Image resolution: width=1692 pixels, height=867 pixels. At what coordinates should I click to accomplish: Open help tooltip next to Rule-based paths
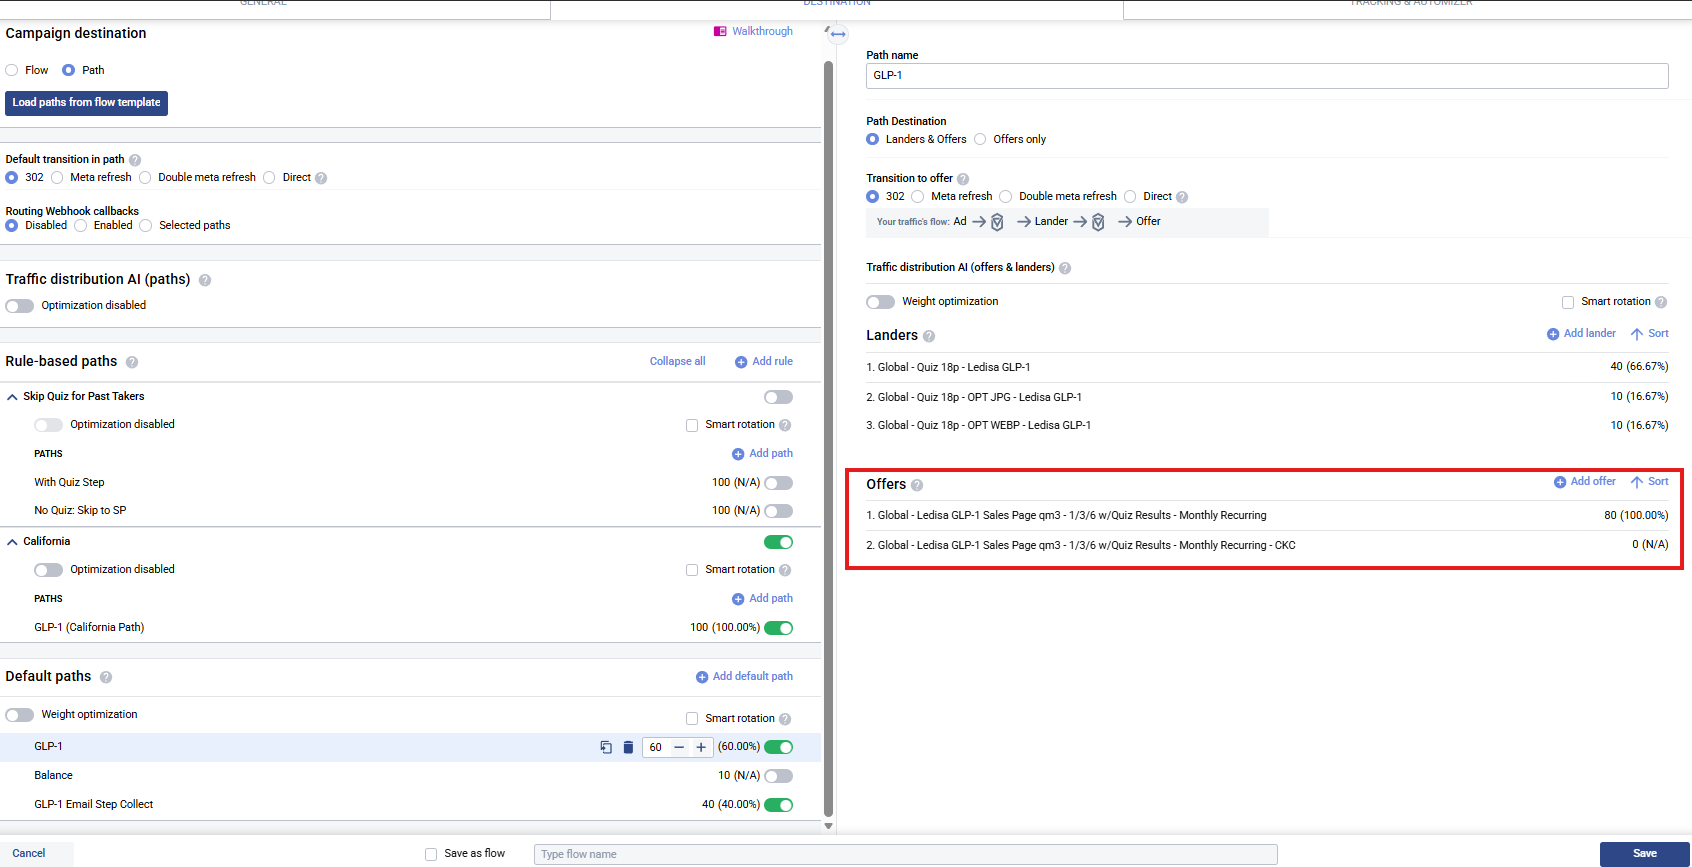coord(132,362)
